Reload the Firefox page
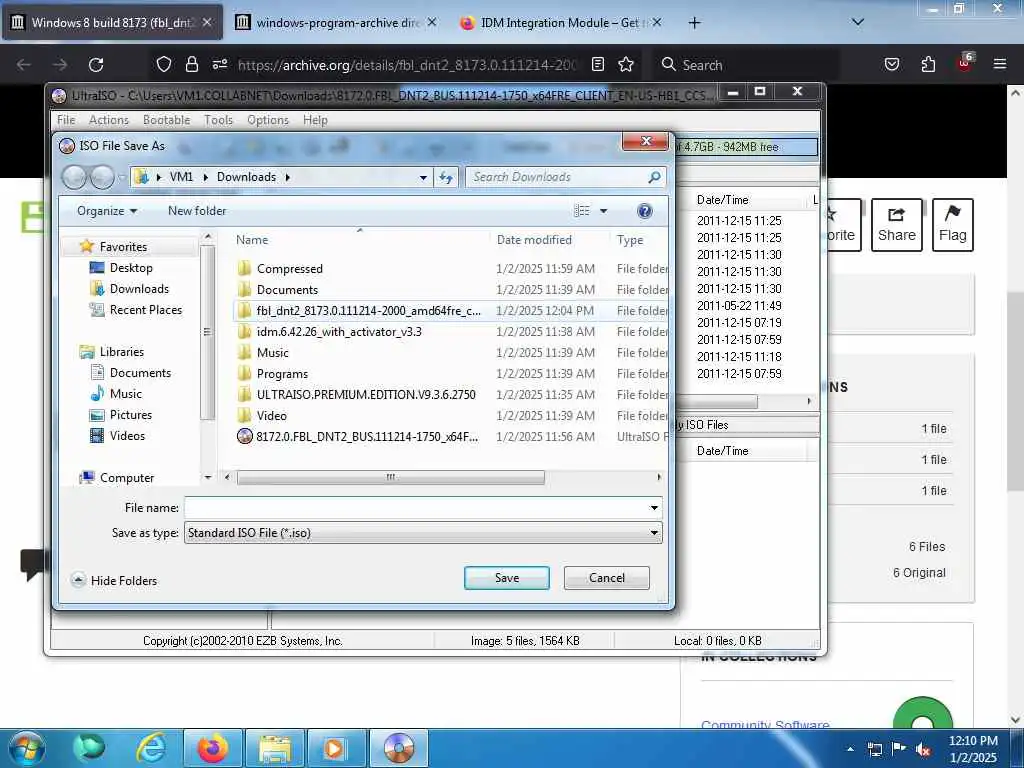The width and height of the screenshot is (1024, 768). pyautogui.click(x=96, y=65)
